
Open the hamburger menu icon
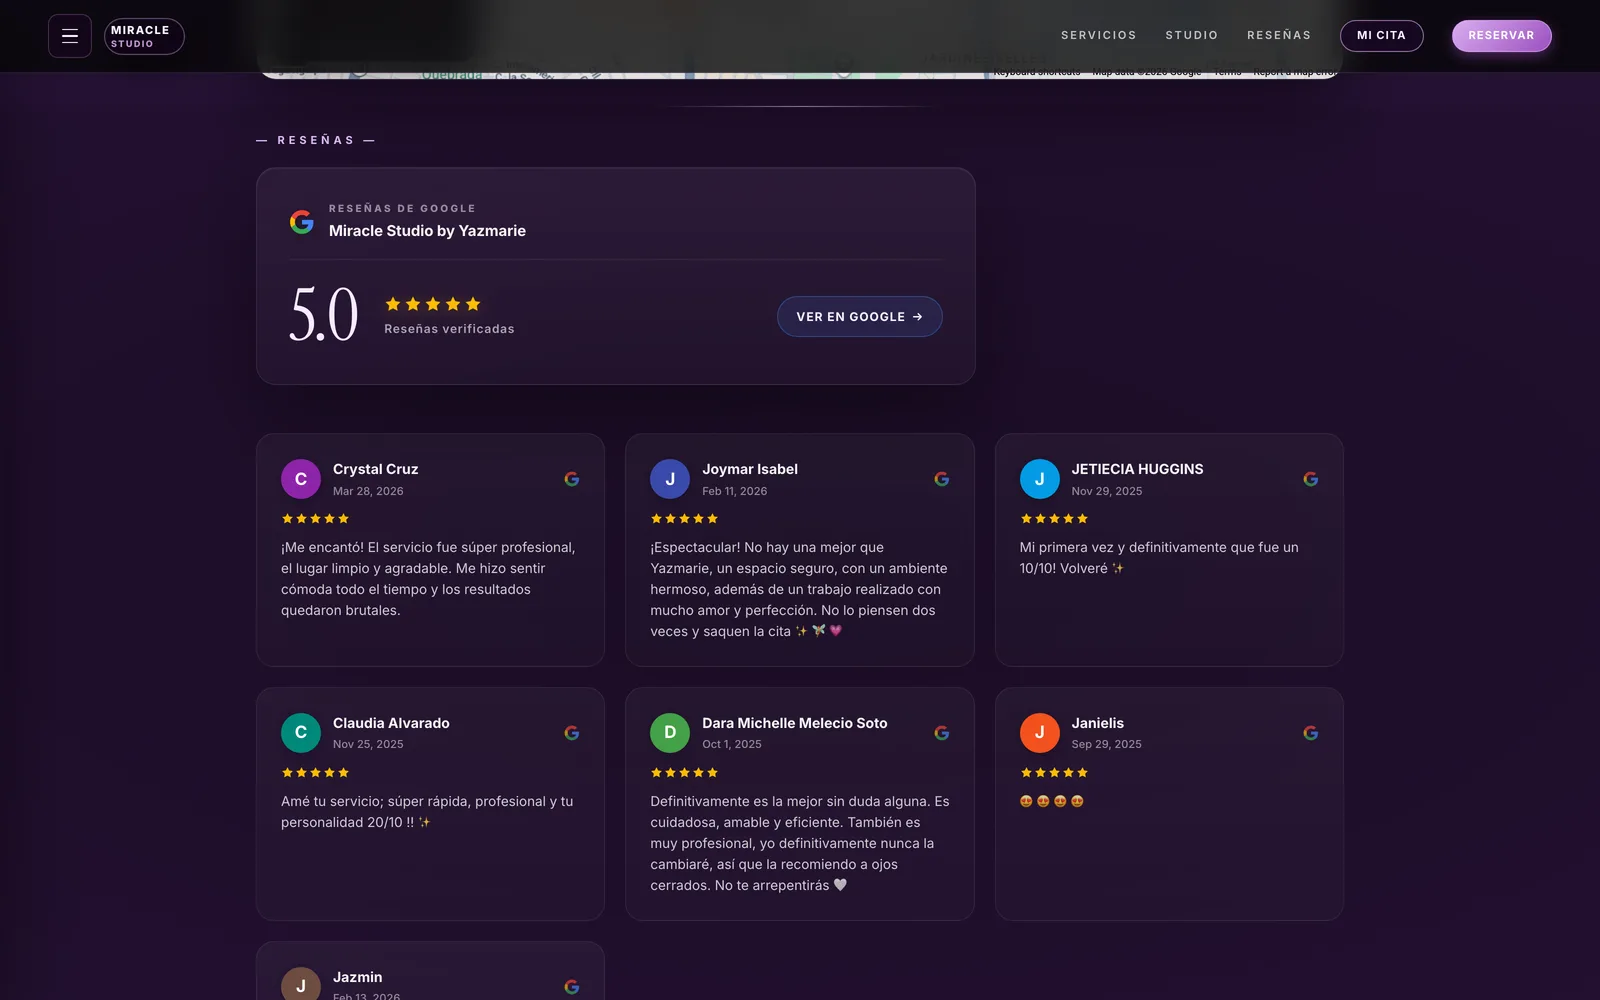click(x=70, y=36)
